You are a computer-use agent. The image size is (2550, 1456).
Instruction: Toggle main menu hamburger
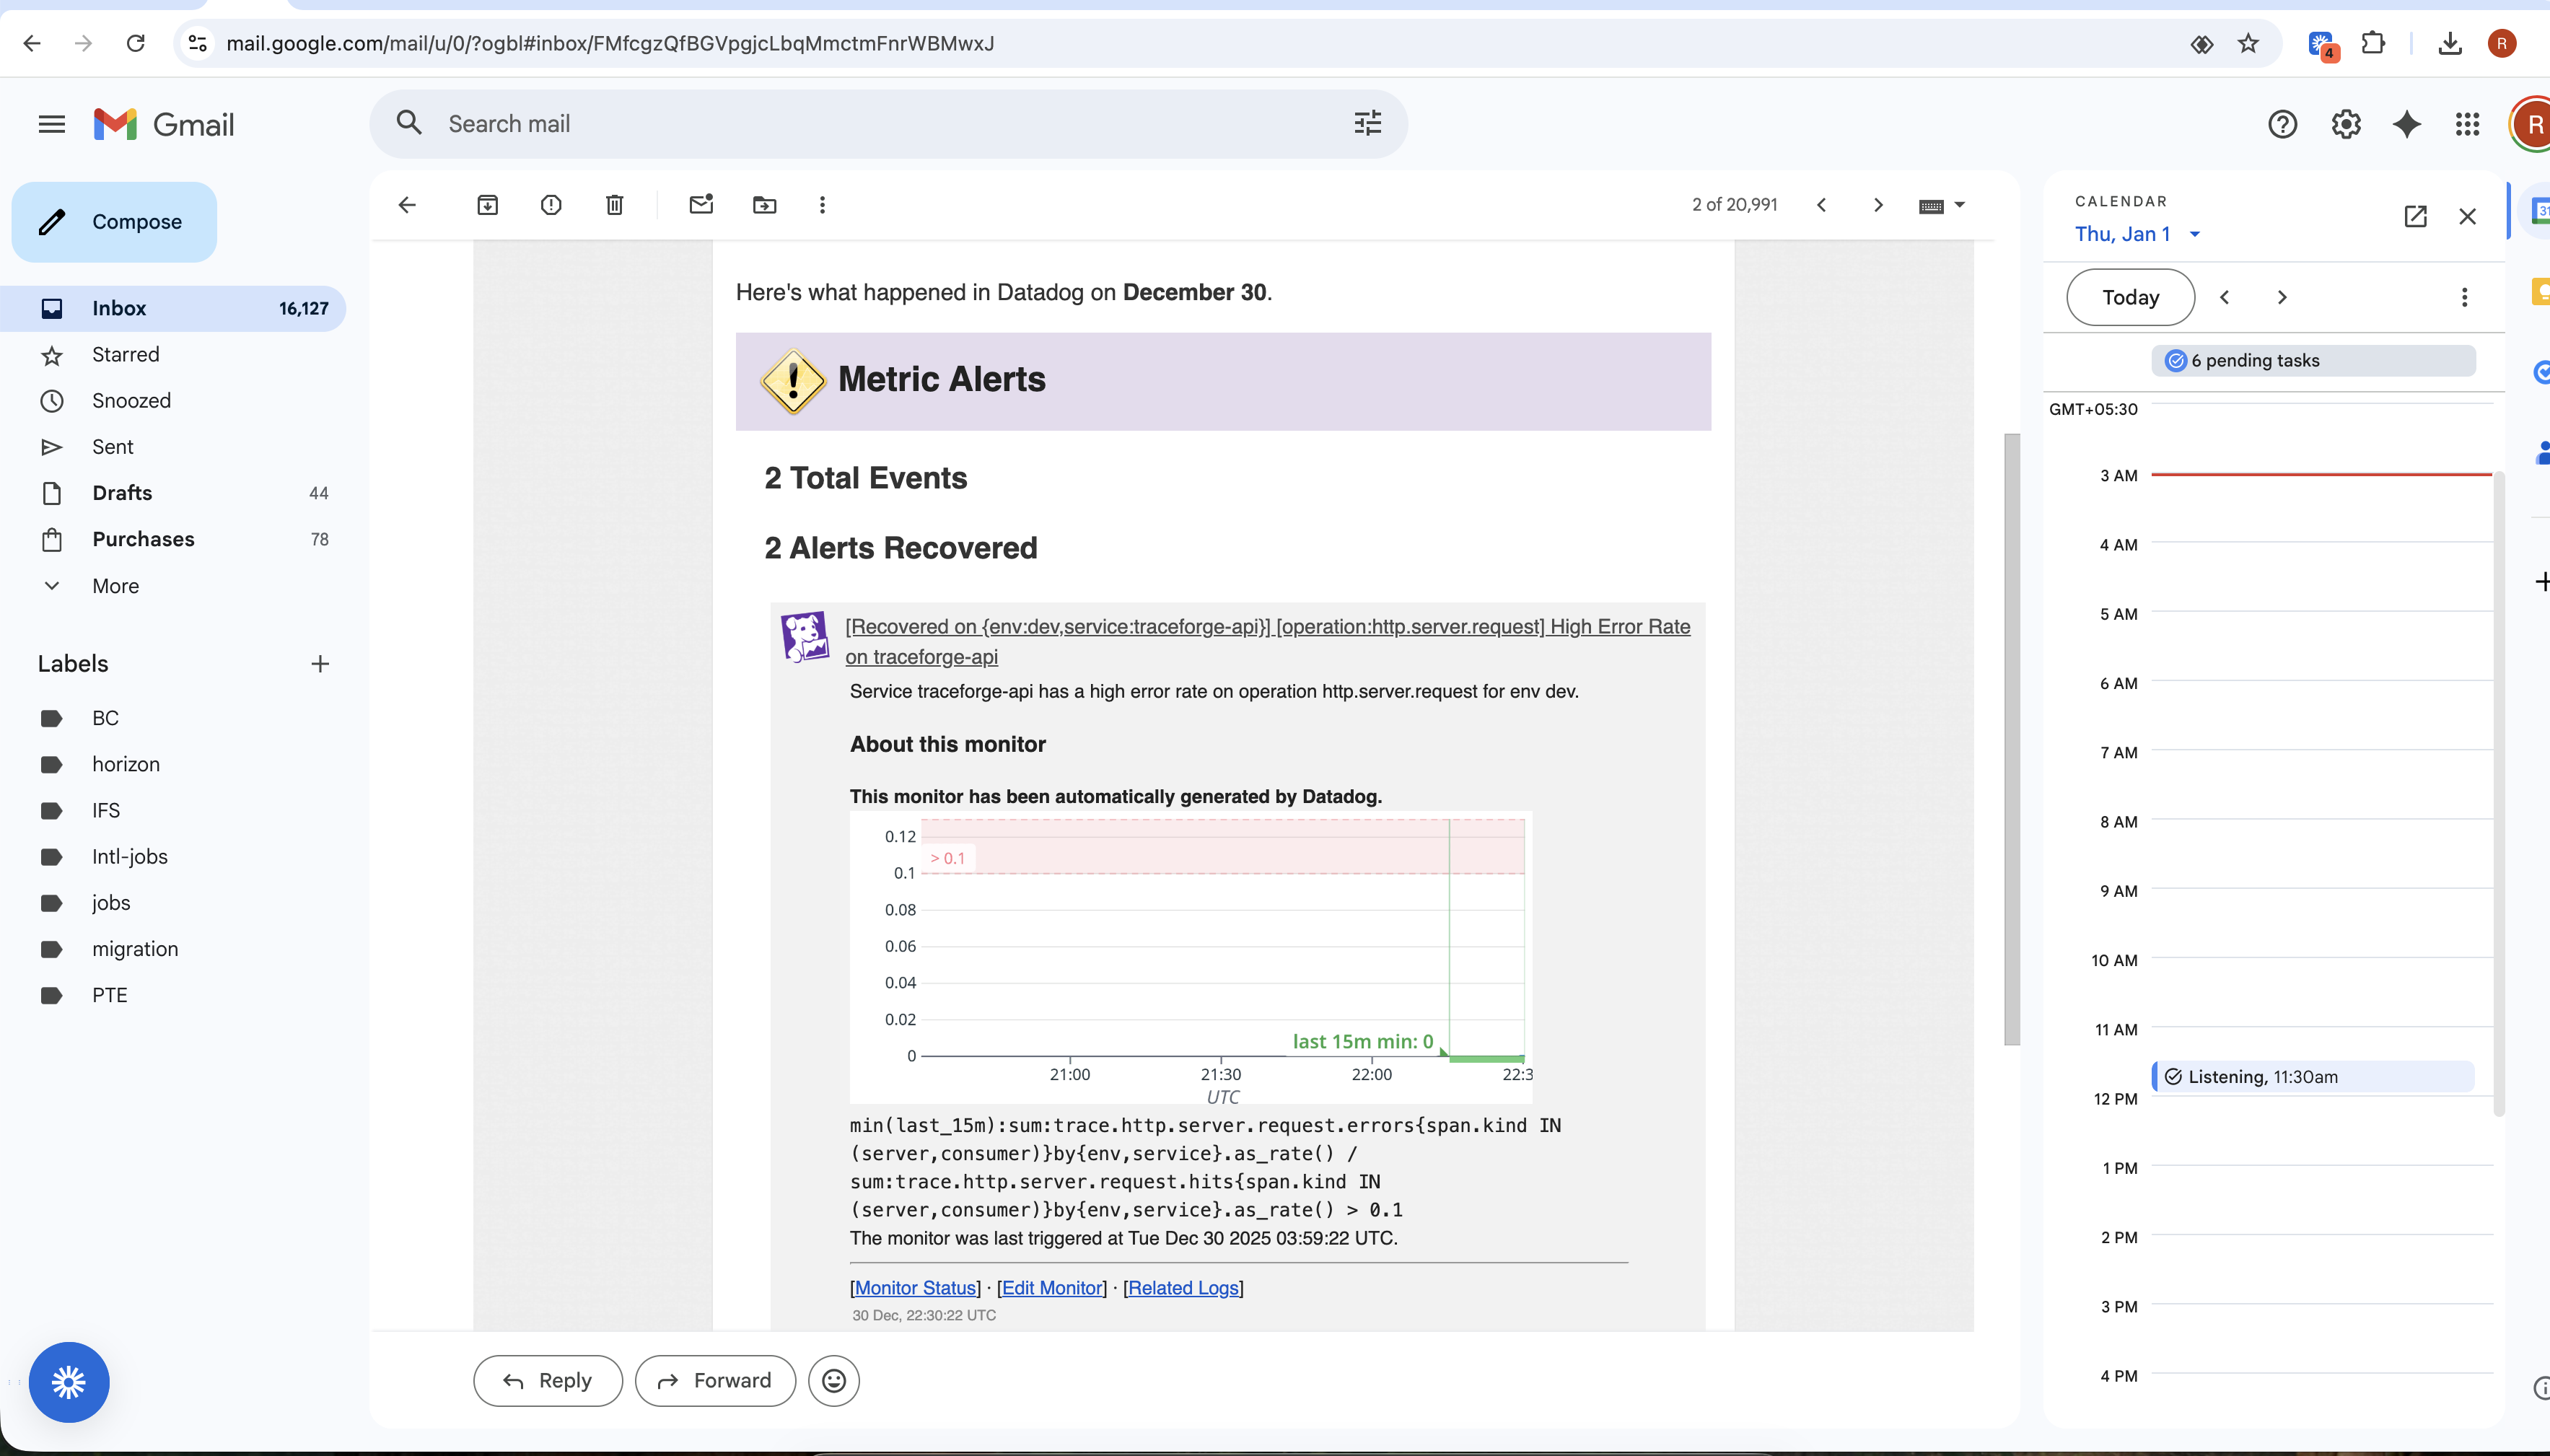pos(52,124)
